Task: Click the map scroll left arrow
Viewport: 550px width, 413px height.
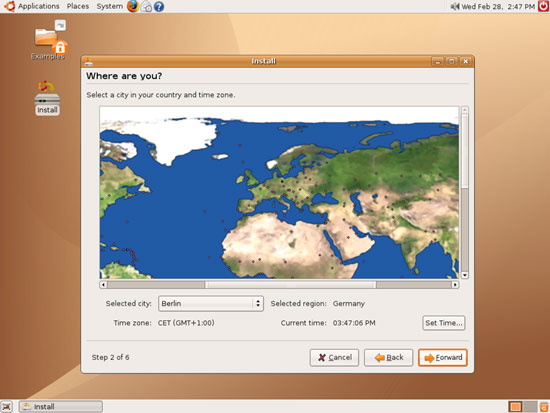Action: coord(103,285)
